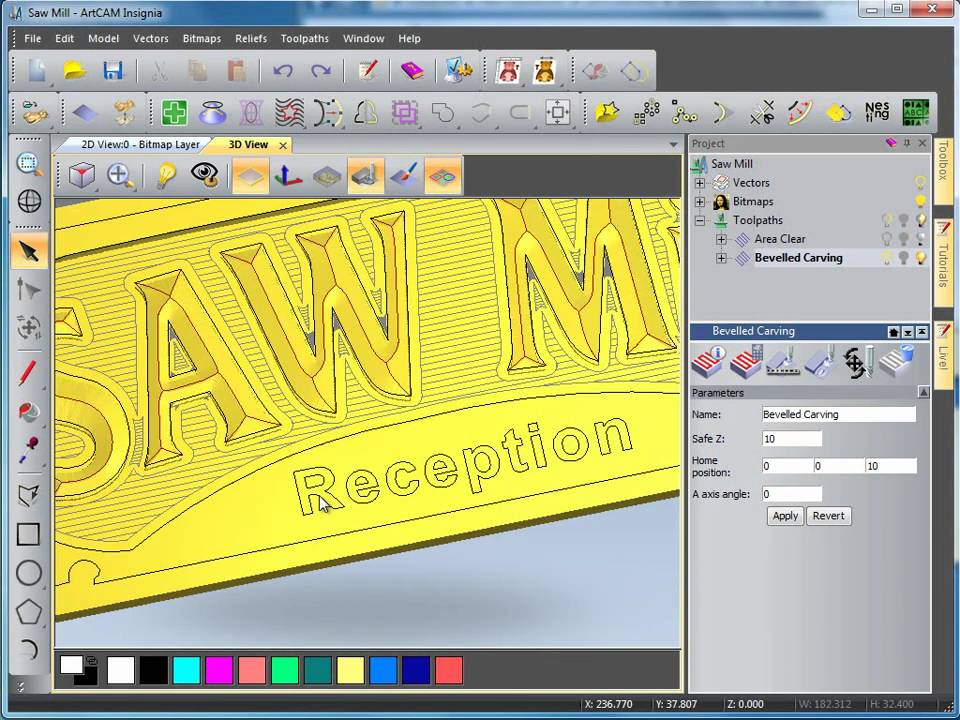The image size is (960, 720).
Task: Click the Redo arrow
Action: [x=321, y=70]
